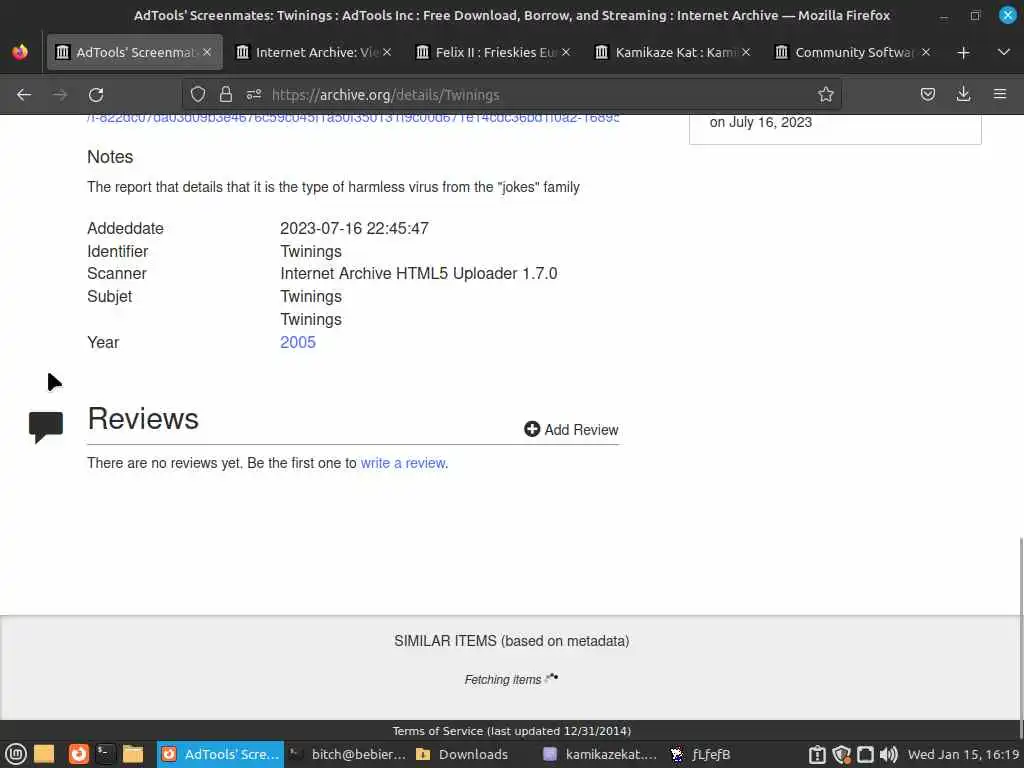Click show desktop folder icon in taskbar

[44, 754]
